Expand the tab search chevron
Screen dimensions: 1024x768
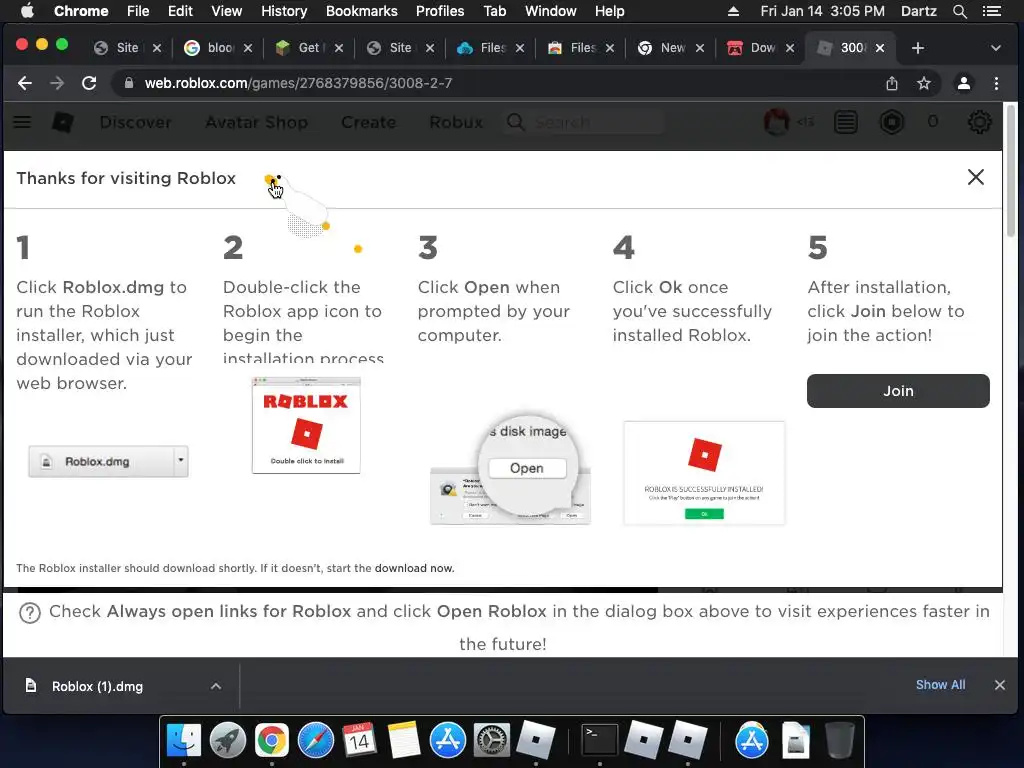(995, 48)
